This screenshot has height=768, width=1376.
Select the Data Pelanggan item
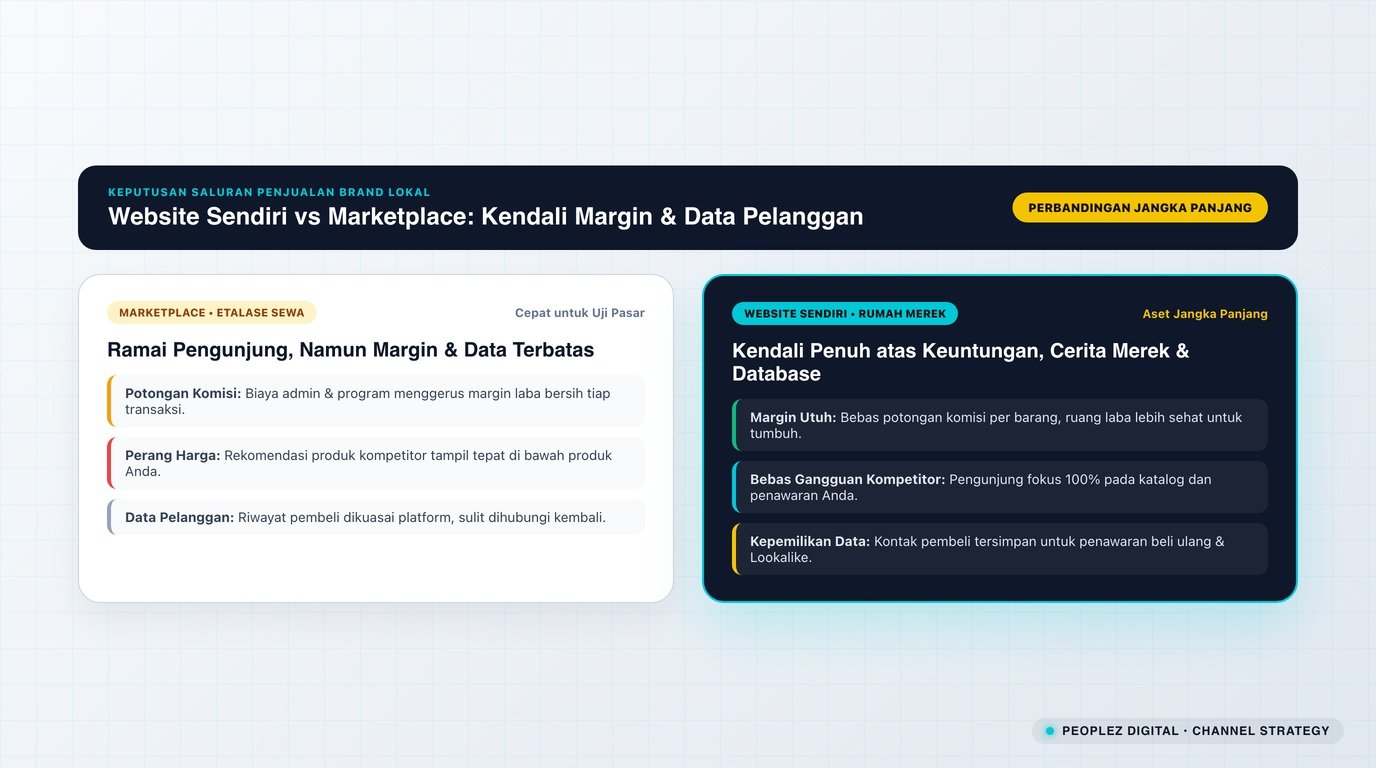click(x=376, y=517)
